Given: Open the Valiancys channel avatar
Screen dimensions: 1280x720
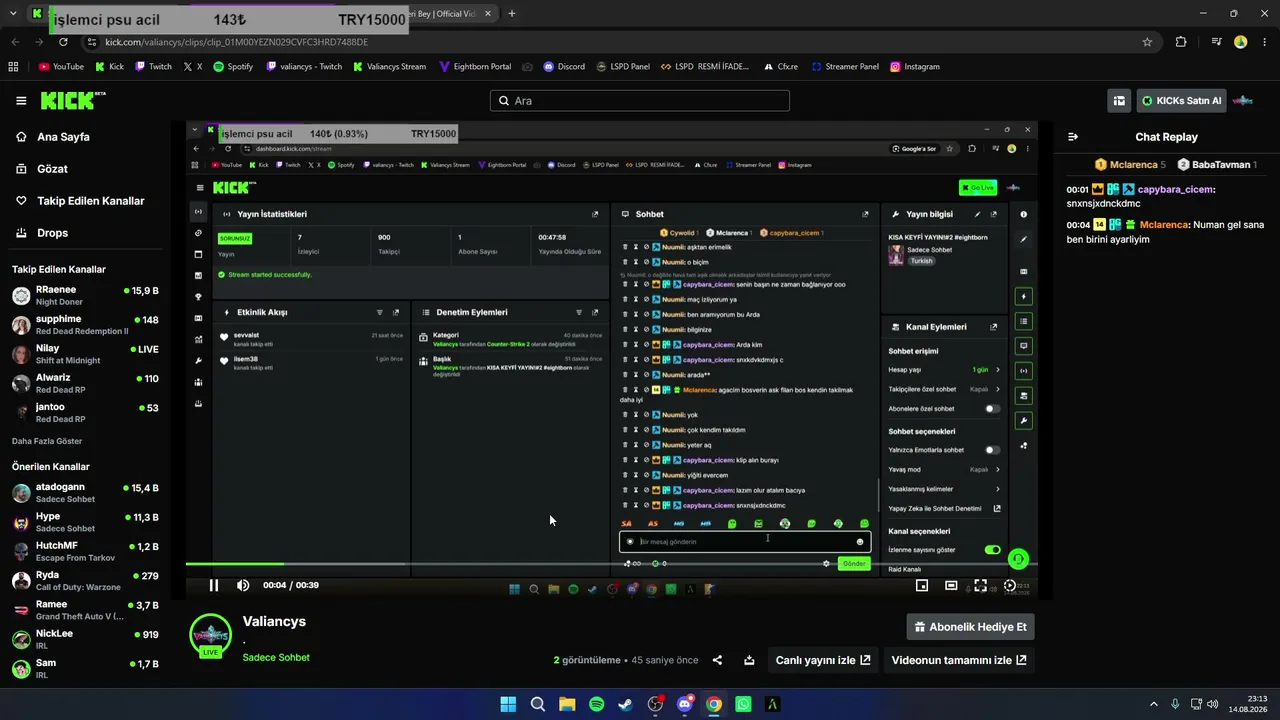Looking at the screenshot, I should pos(210,636).
